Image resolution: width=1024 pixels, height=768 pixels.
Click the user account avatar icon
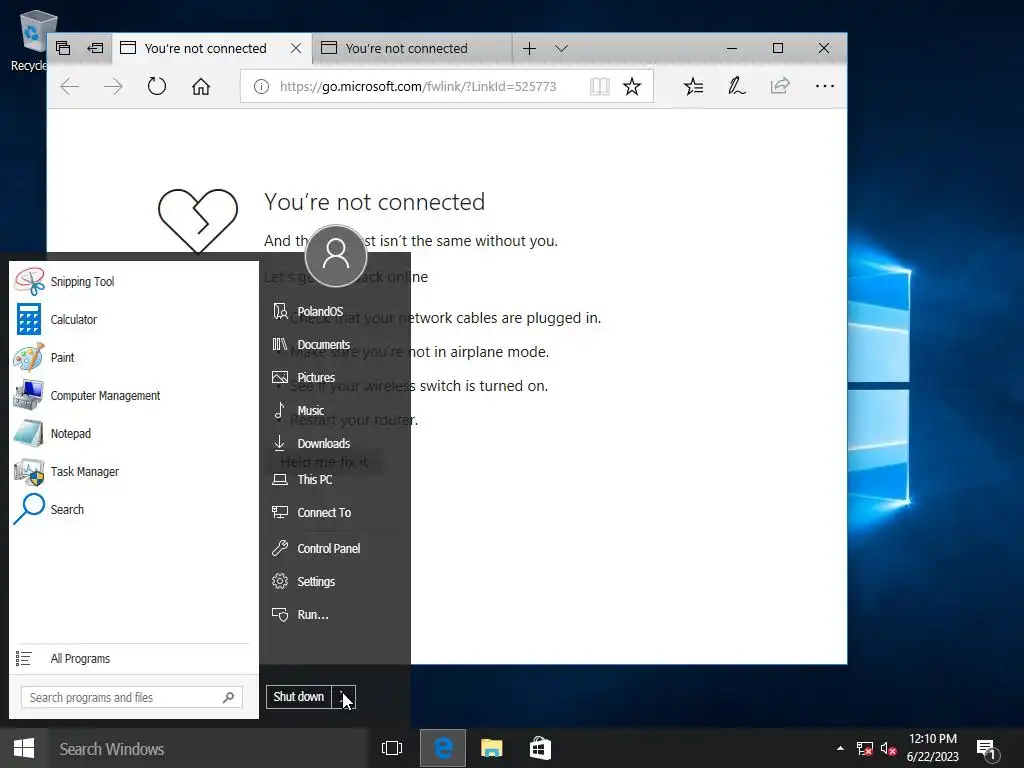(336, 255)
